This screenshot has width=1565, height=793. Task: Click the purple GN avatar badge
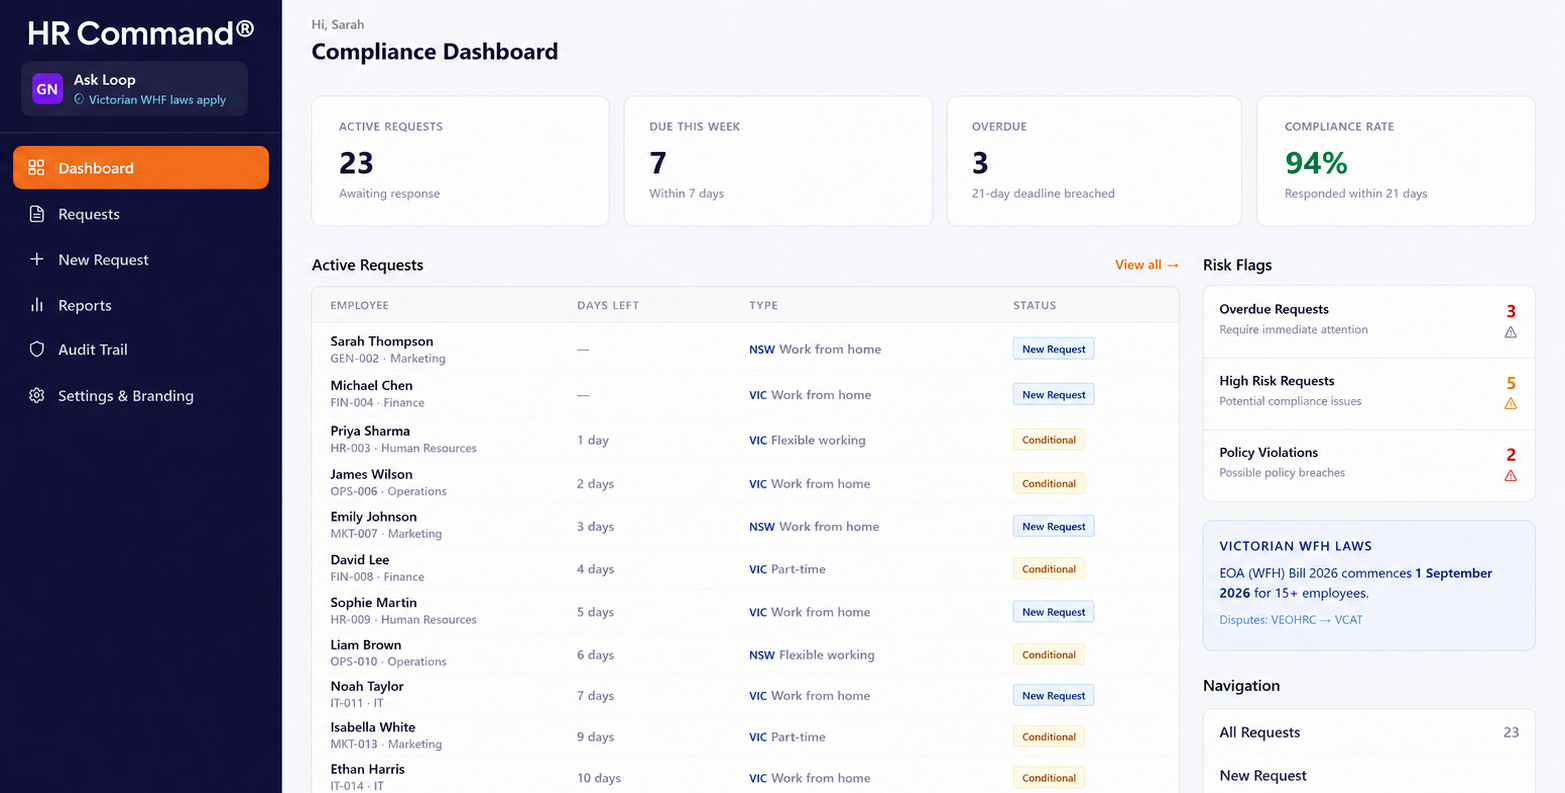(x=47, y=89)
